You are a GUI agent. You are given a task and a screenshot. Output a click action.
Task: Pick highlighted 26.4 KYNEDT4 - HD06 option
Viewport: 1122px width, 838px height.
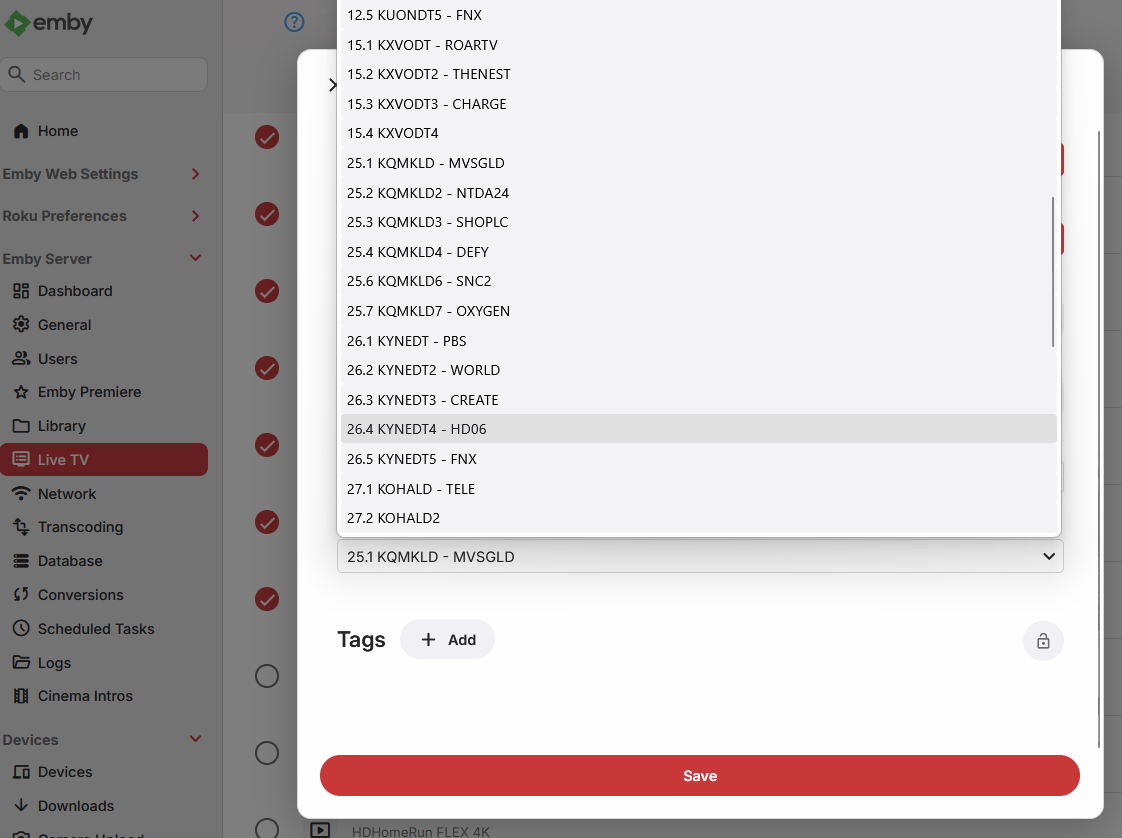tap(698, 429)
